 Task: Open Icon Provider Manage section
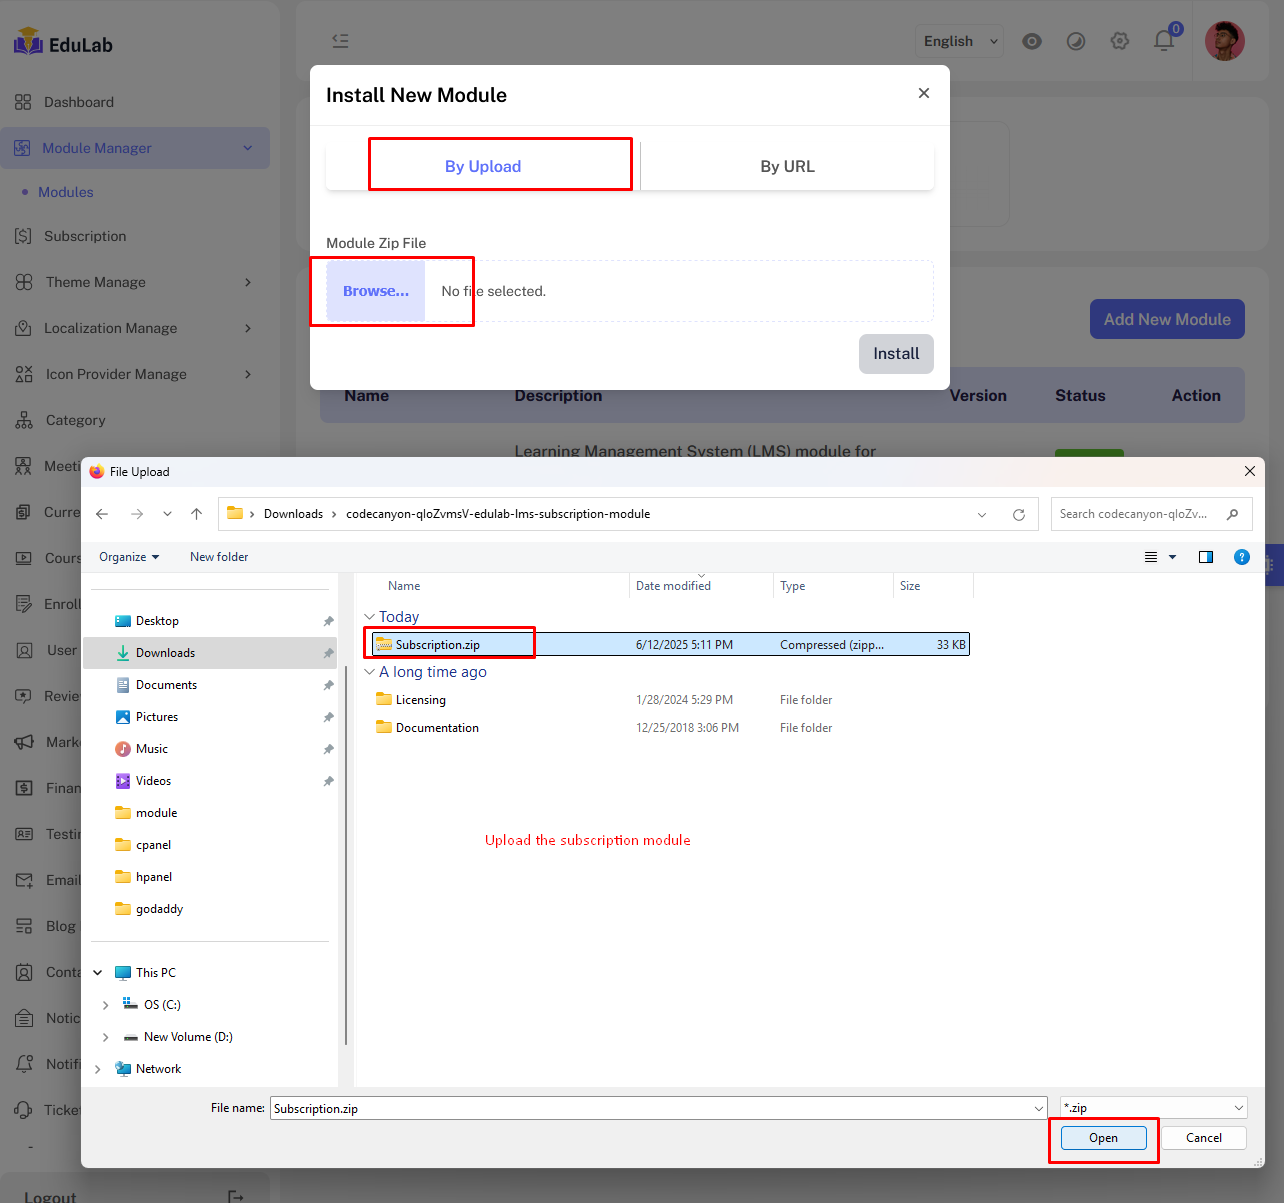117,374
